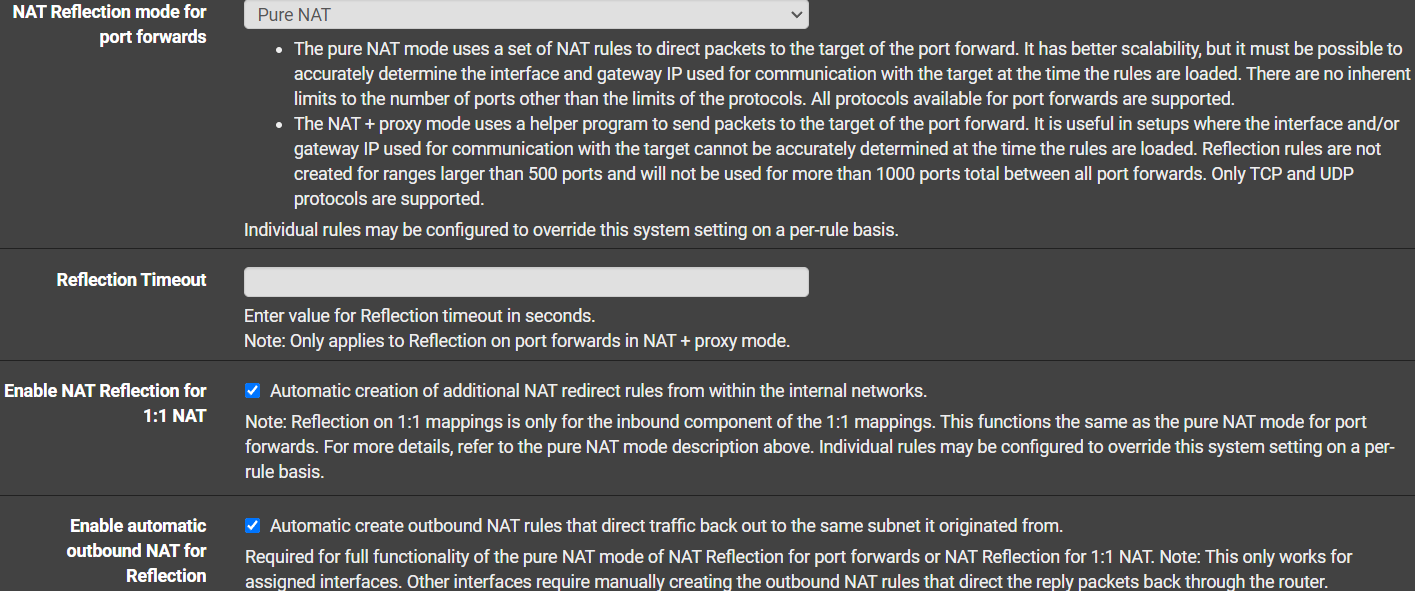1415x591 pixels.
Task: Focus the Reflection Timeout input field
Action: pos(526,282)
